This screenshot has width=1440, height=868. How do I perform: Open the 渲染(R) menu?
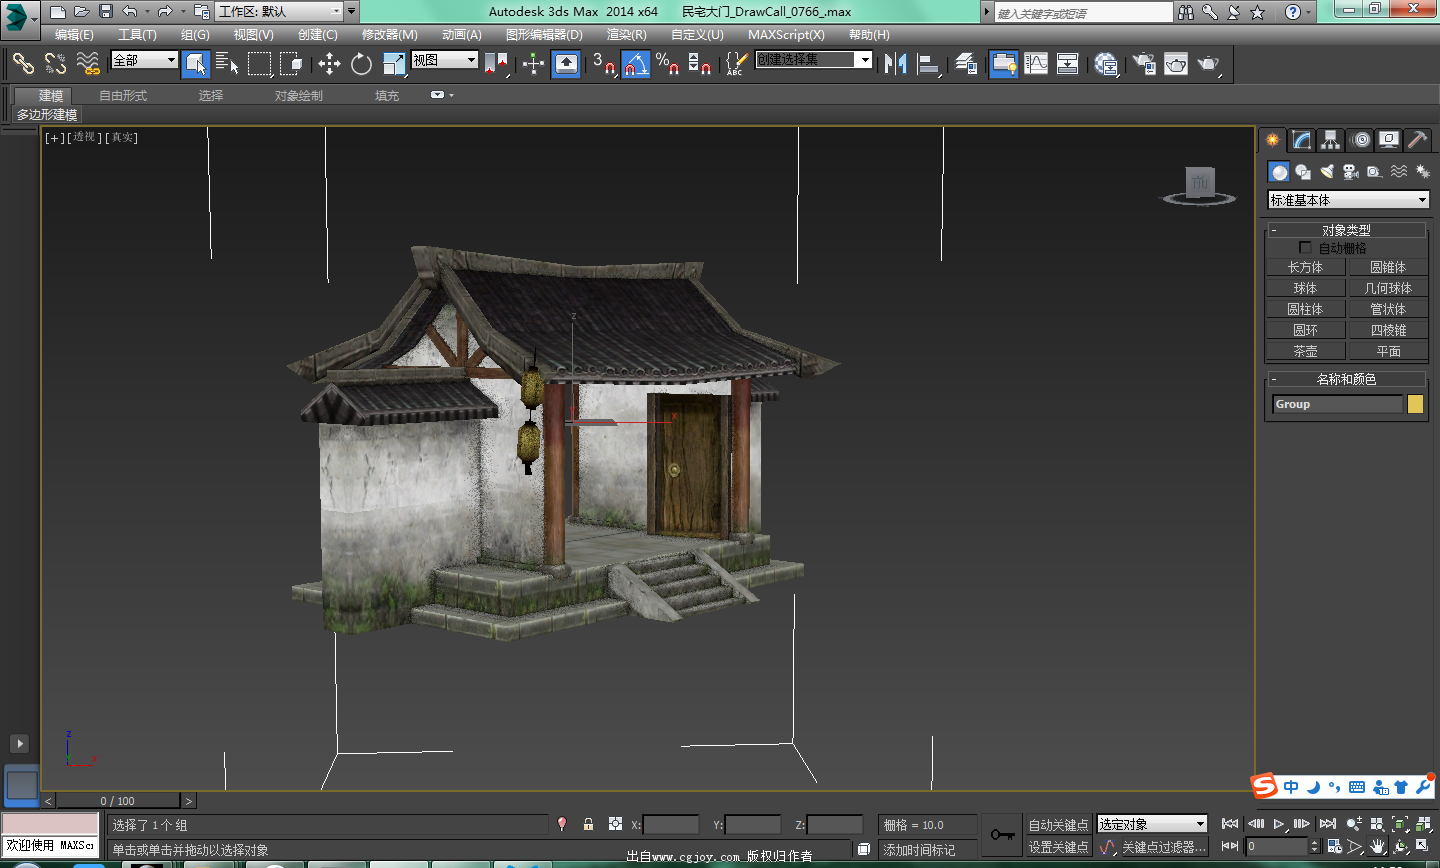pyautogui.click(x=626, y=35)
